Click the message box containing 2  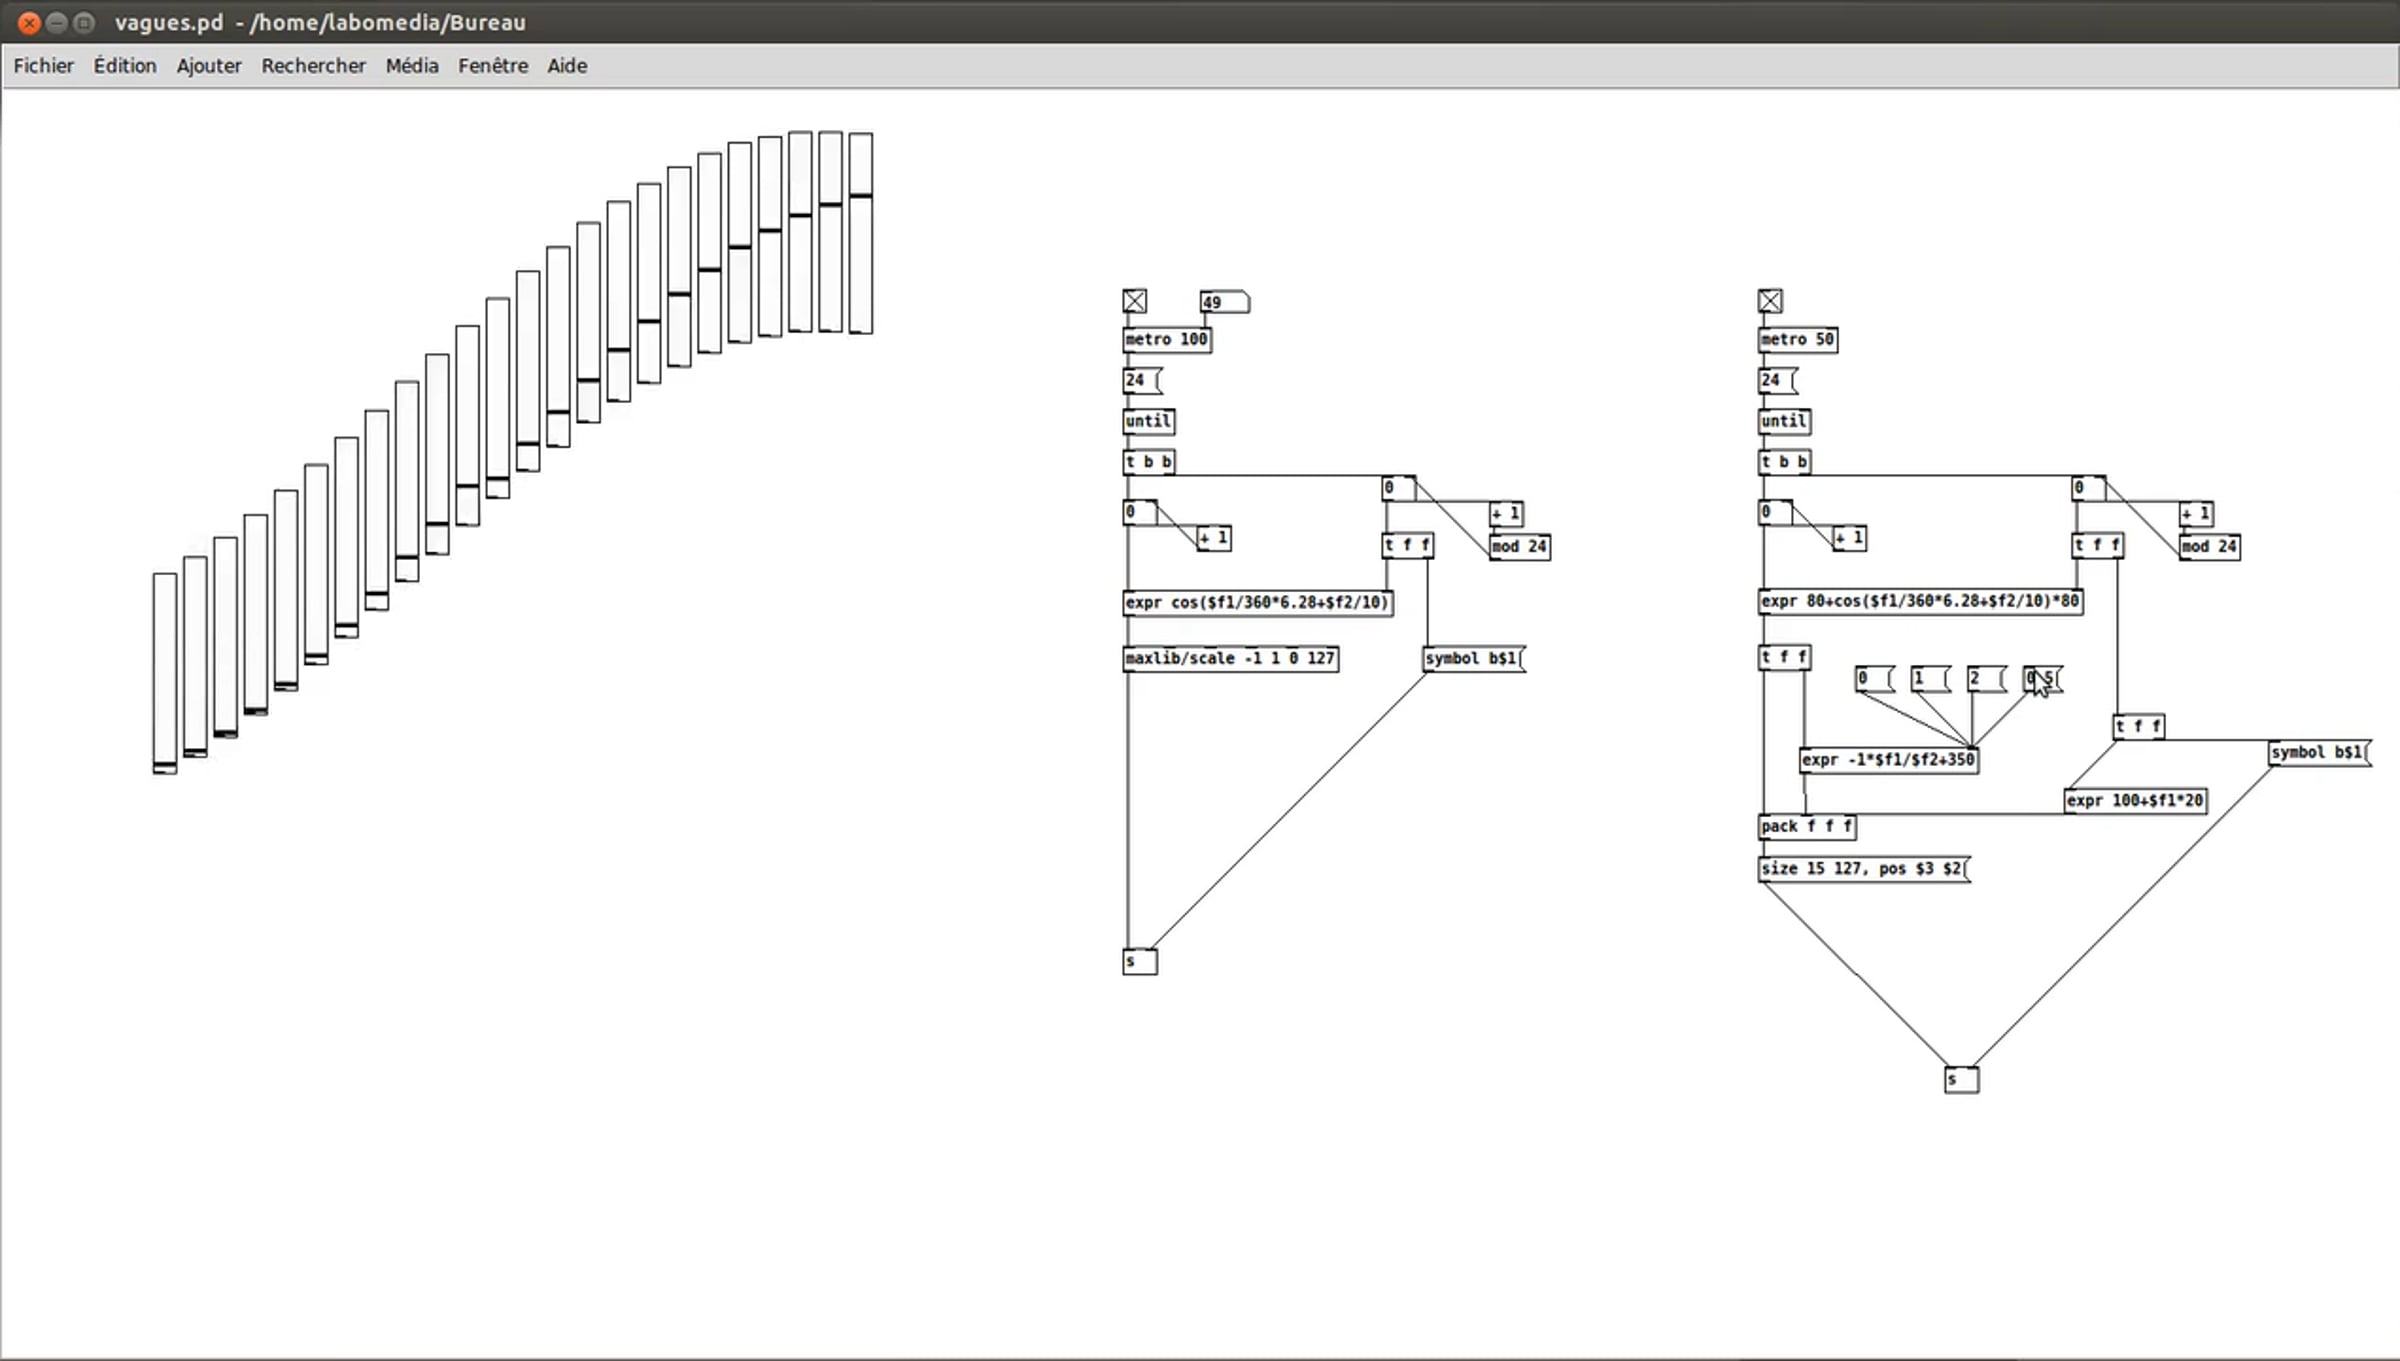1986,679
